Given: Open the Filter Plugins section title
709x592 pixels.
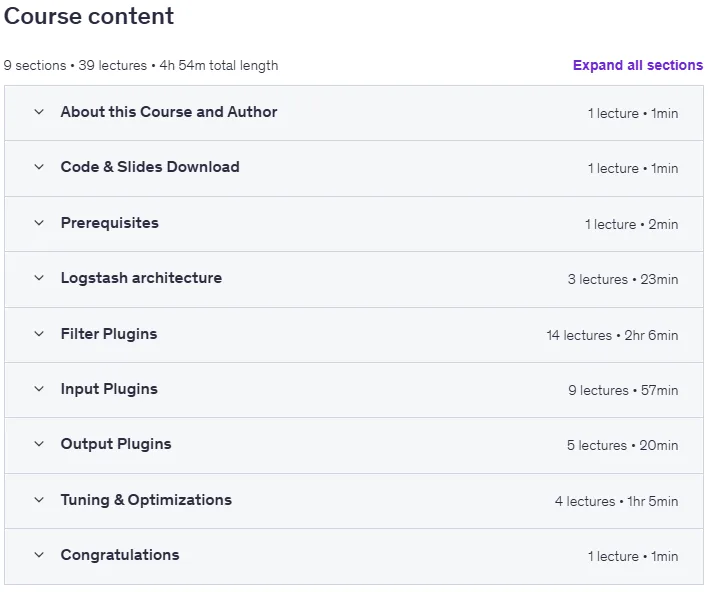Looking at the screenshot, I should 109,334.
